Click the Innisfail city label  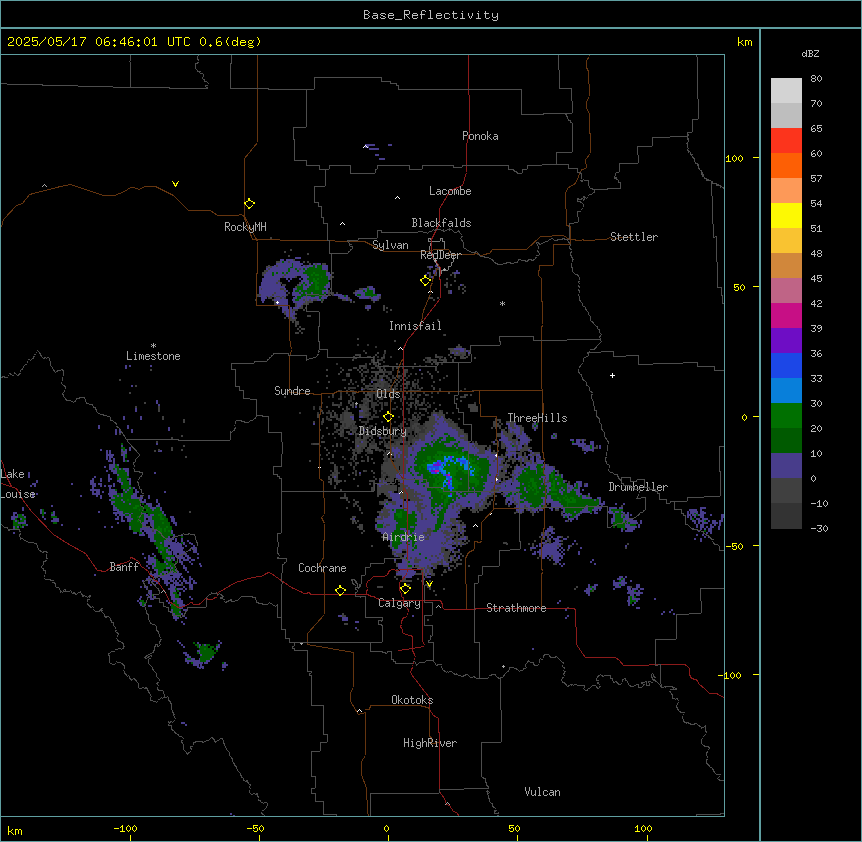pos(415,326)
